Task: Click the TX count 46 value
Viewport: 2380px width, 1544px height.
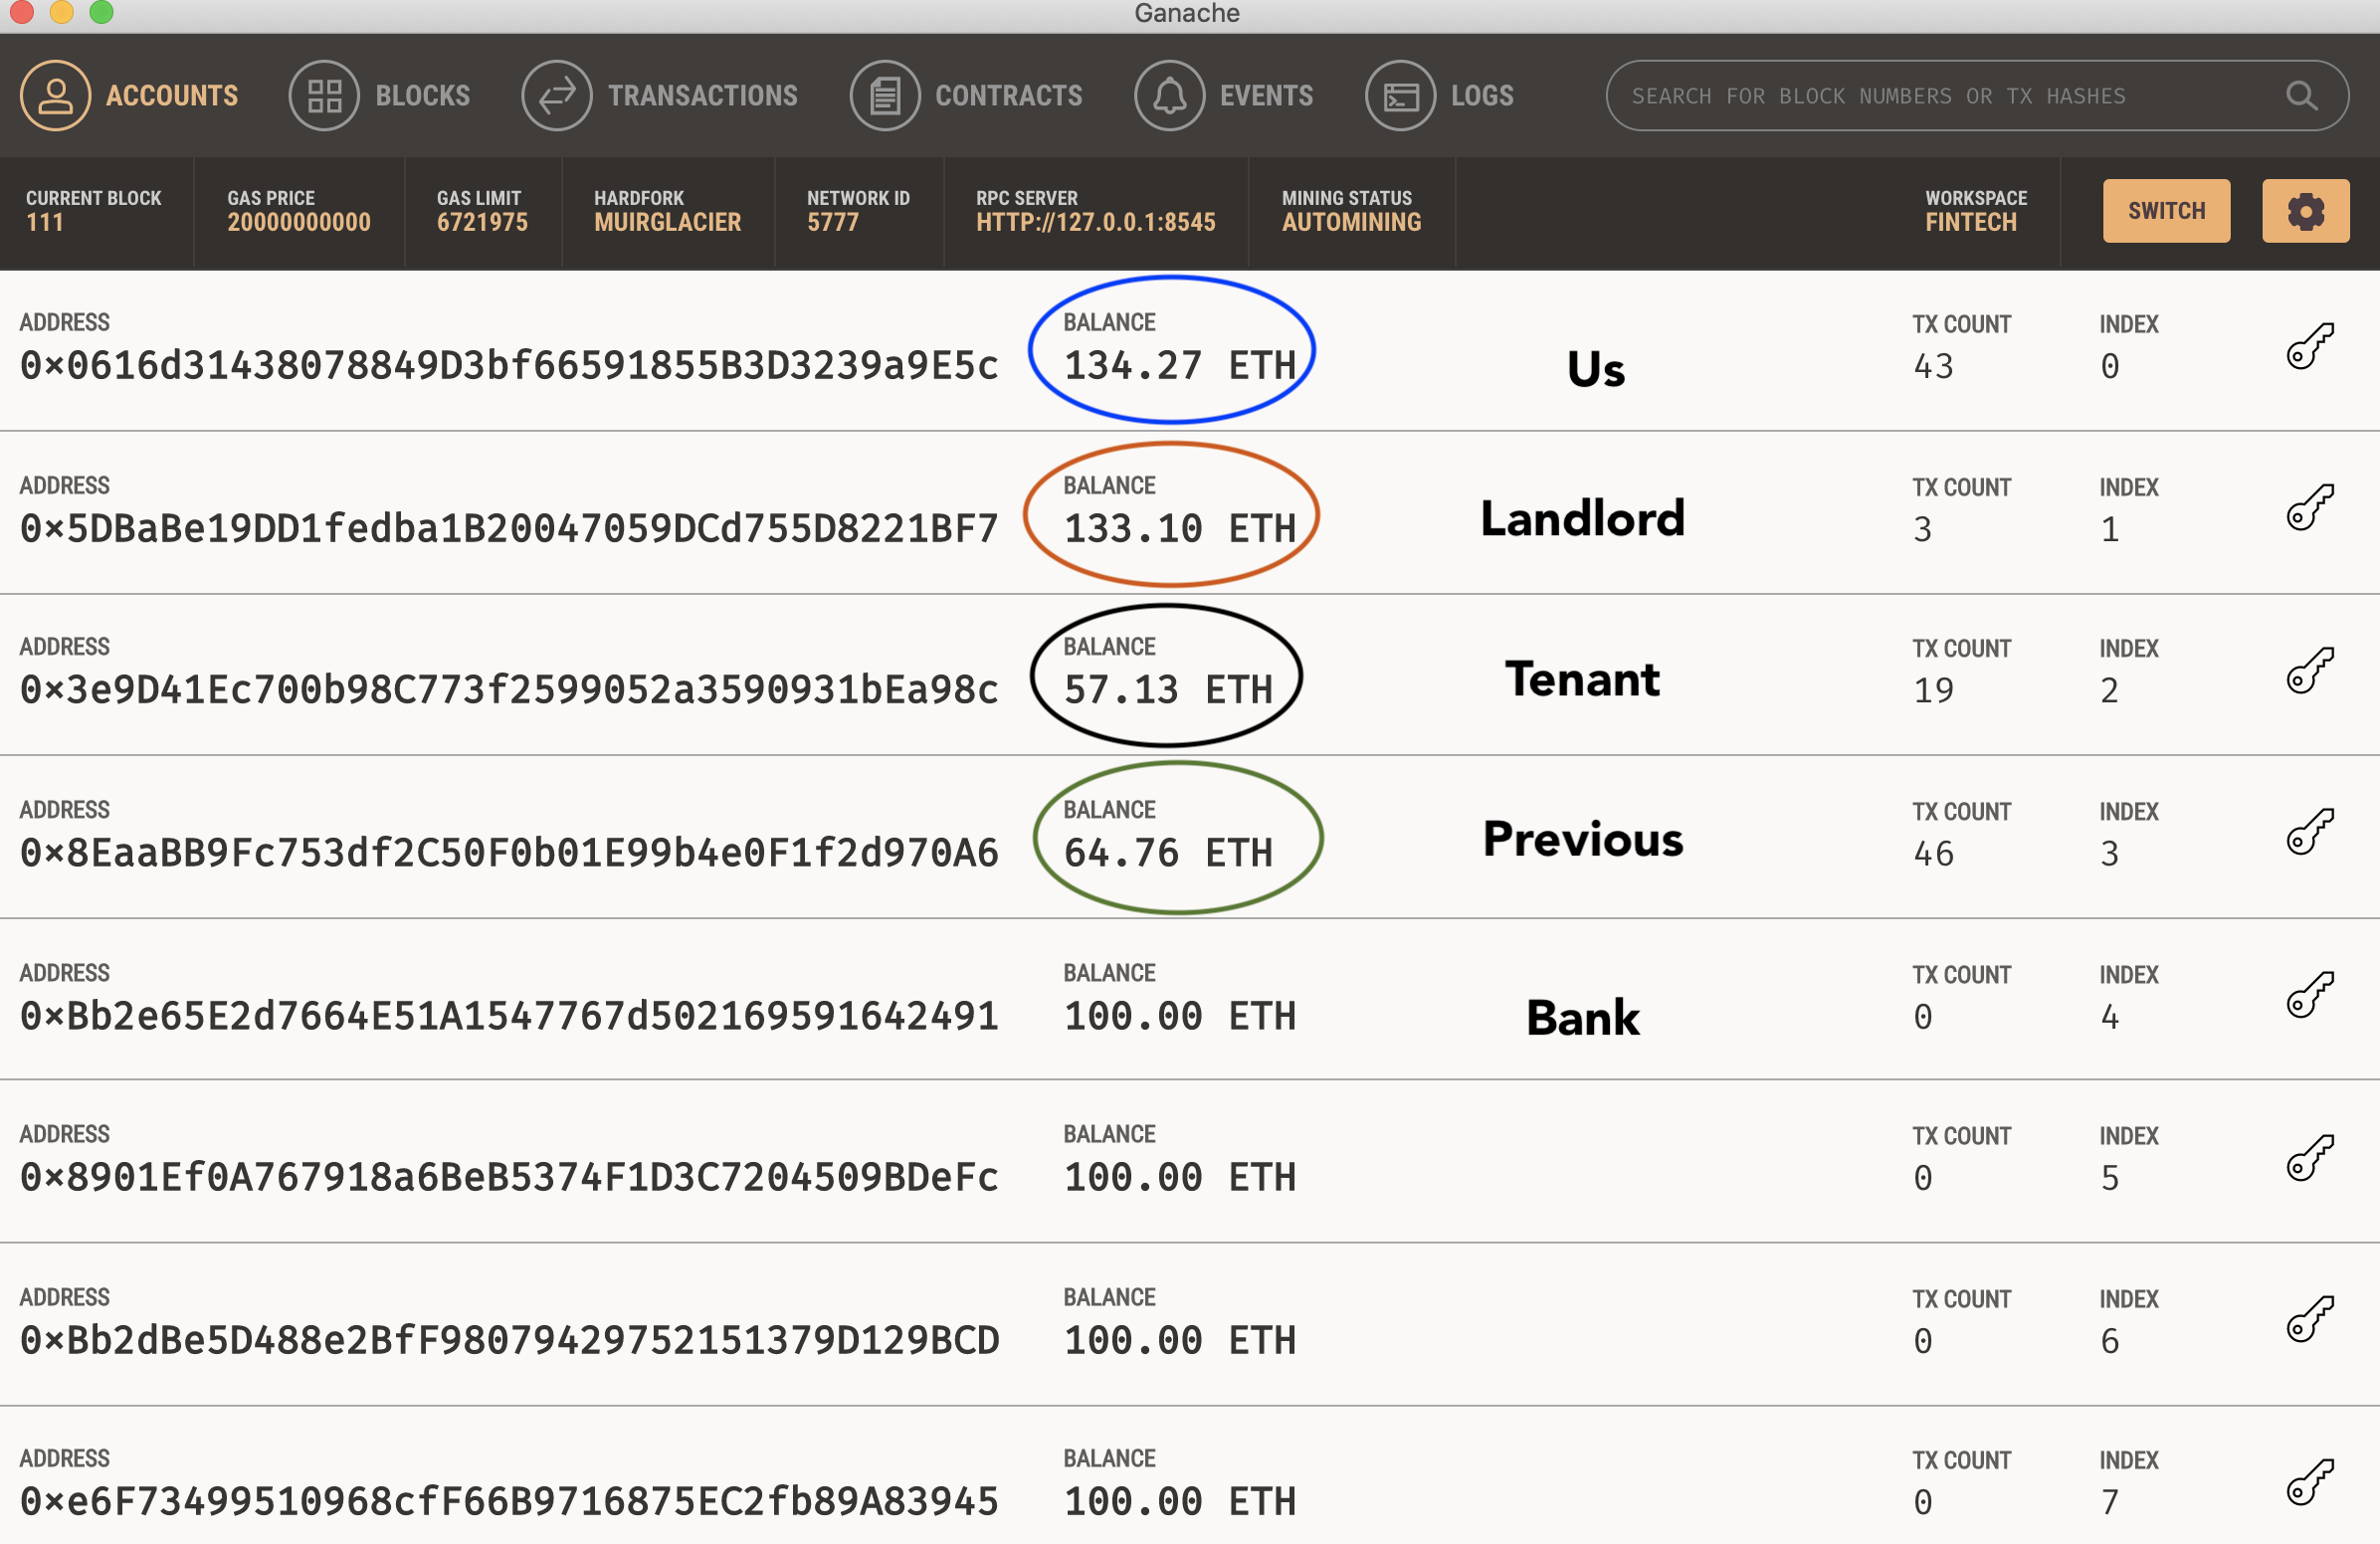Action: pos(1933,853)
